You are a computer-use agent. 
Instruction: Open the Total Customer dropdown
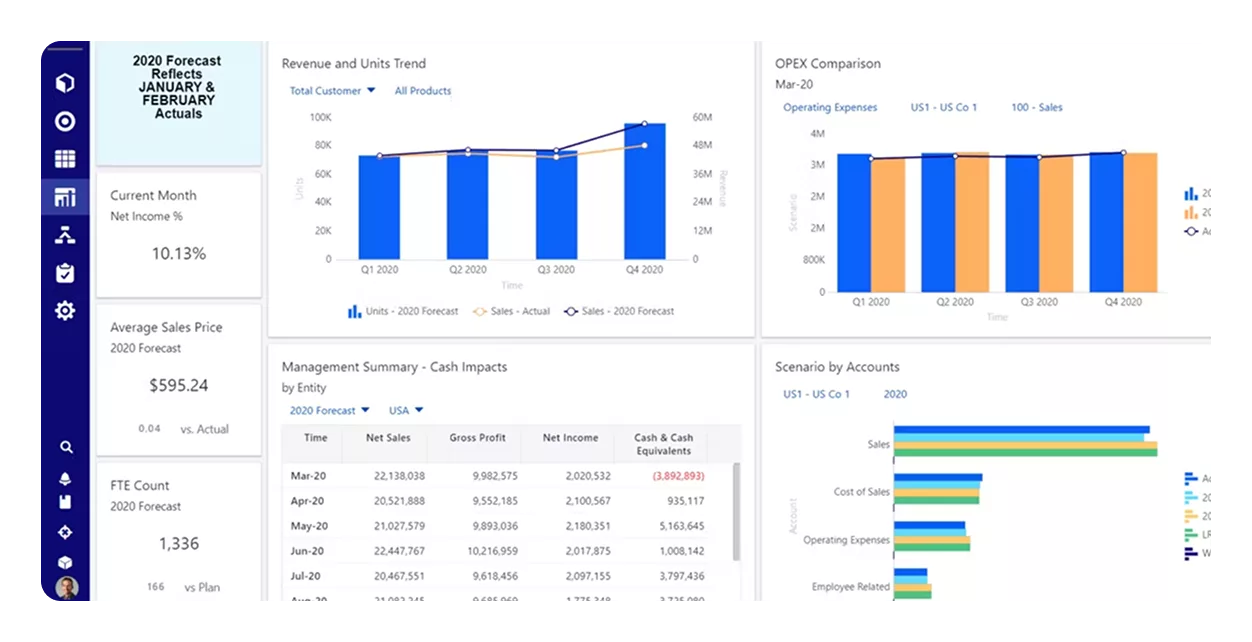[x=330, y=90]
